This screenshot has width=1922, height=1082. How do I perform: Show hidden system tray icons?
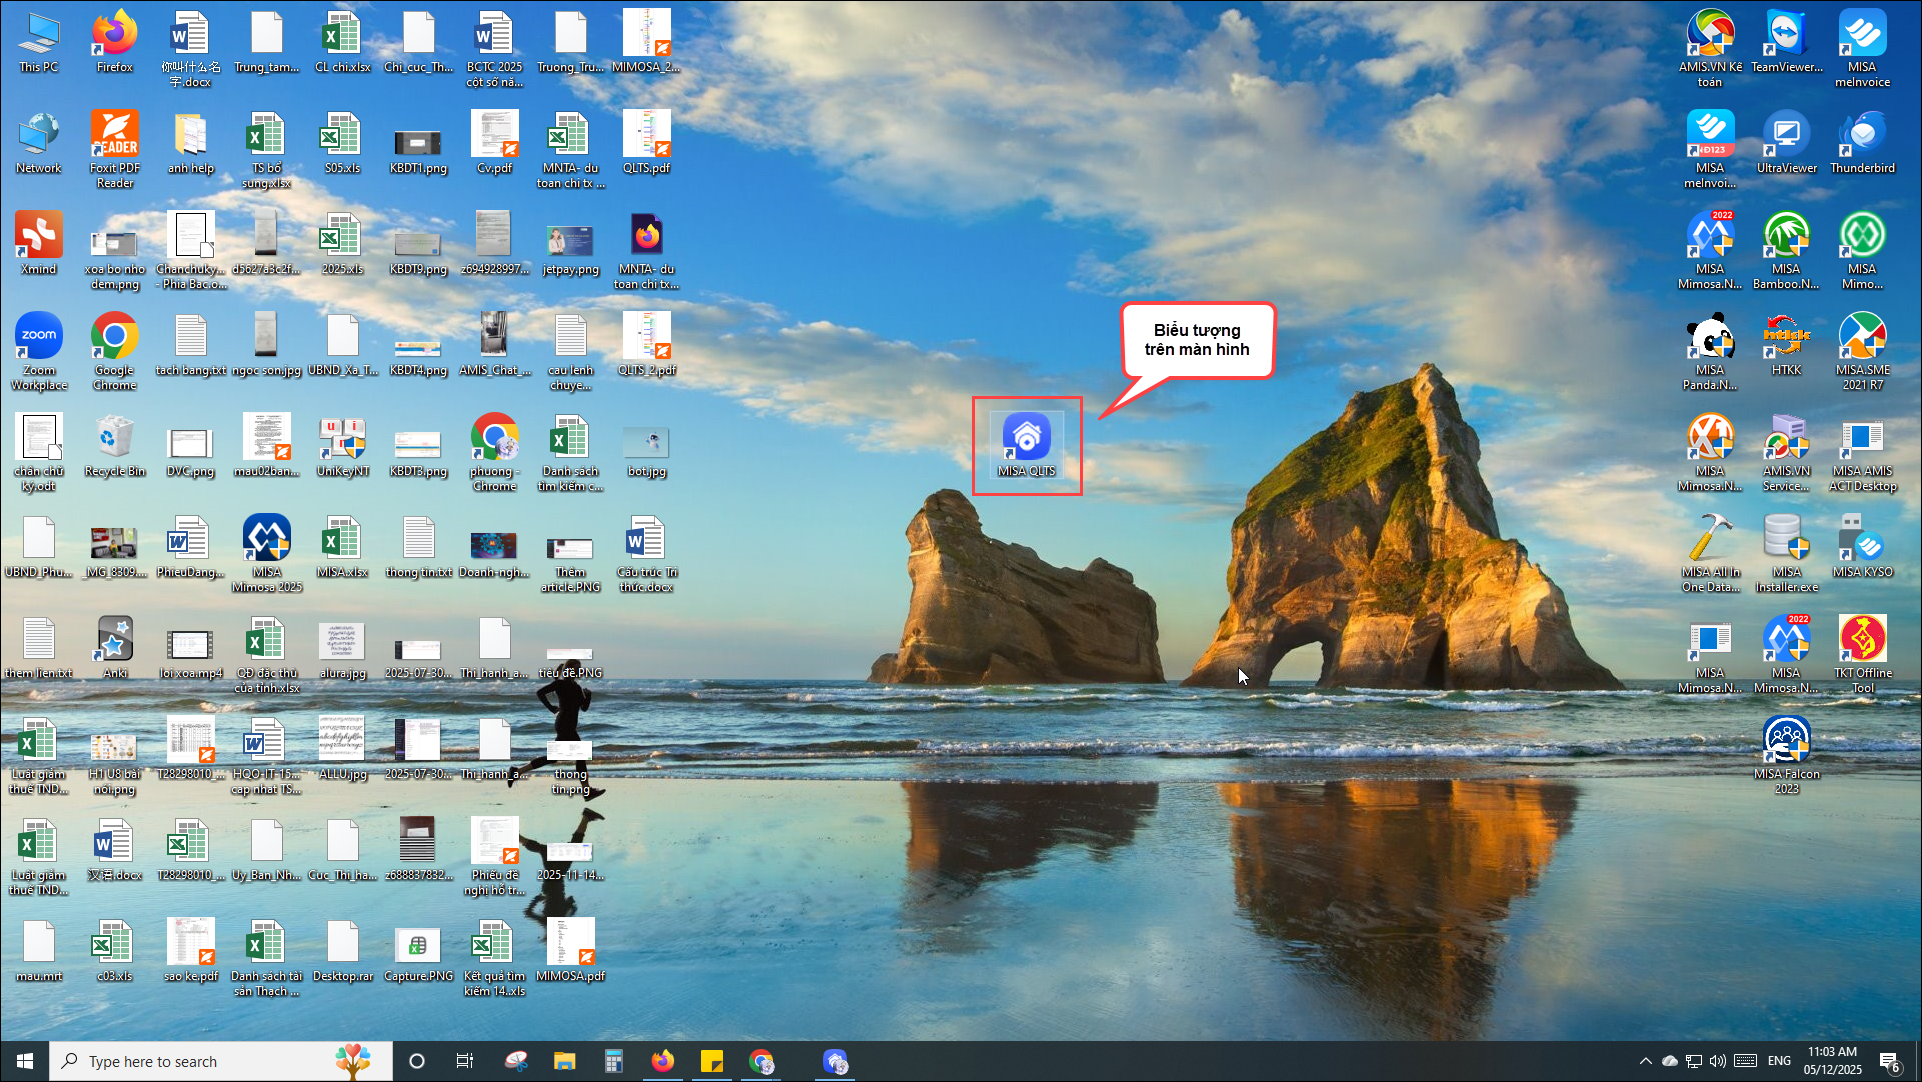[x=1645, y=1061]
